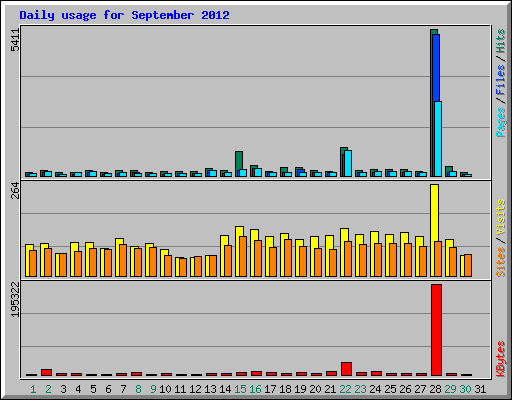Click the Files legend label

pos(500,80)
